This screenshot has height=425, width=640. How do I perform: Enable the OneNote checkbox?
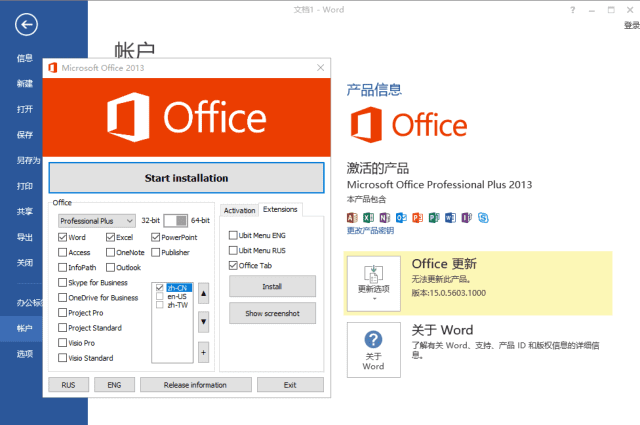pos(110,252)
